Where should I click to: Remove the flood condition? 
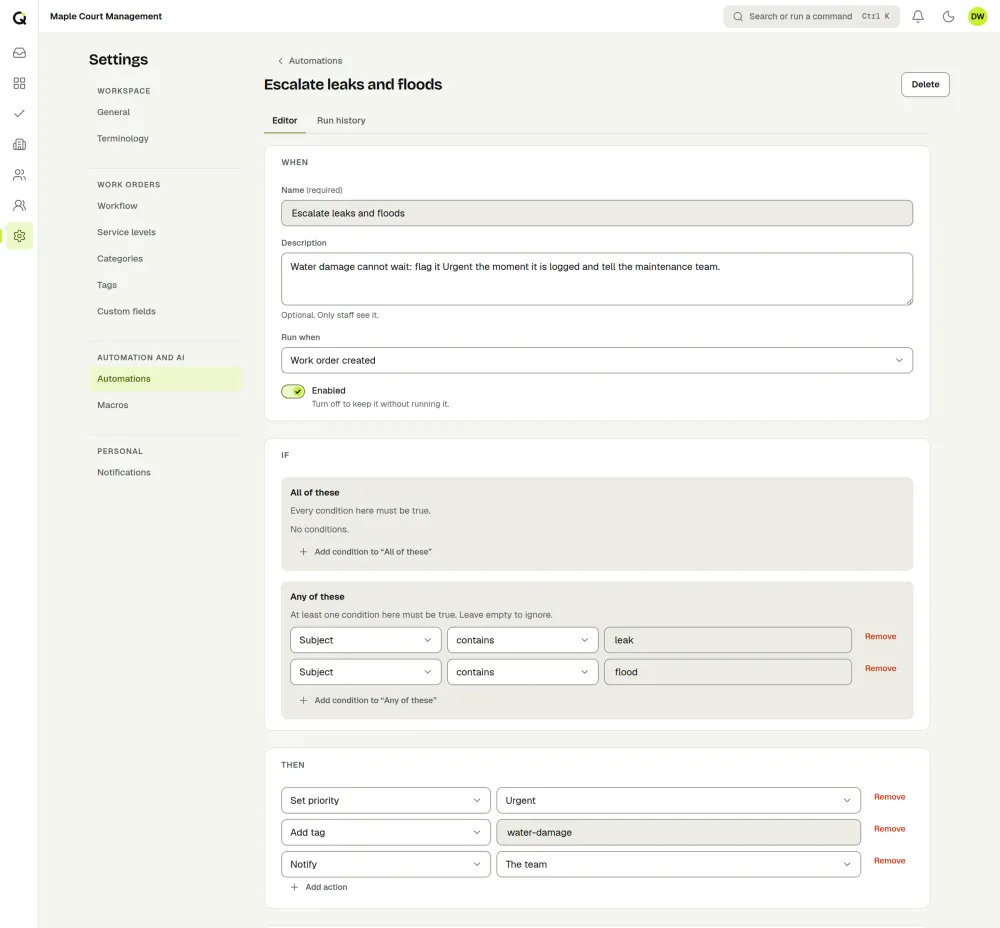[880, 668]
